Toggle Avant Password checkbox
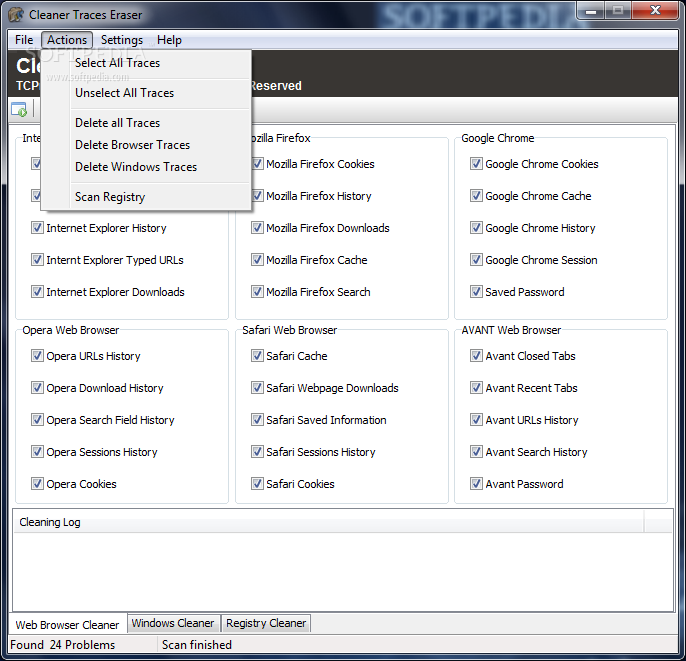Screen dimensions: 686x661 (476, 483)
